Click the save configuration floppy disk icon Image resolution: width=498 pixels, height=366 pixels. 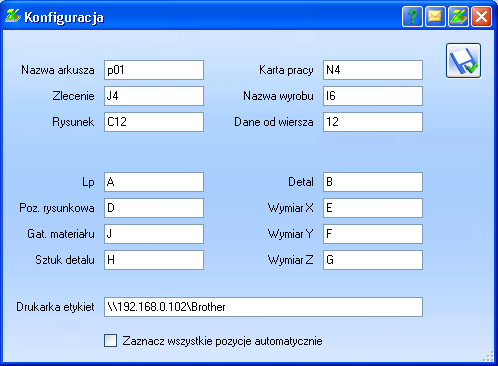pyautogui.click(x=463, y=61)
